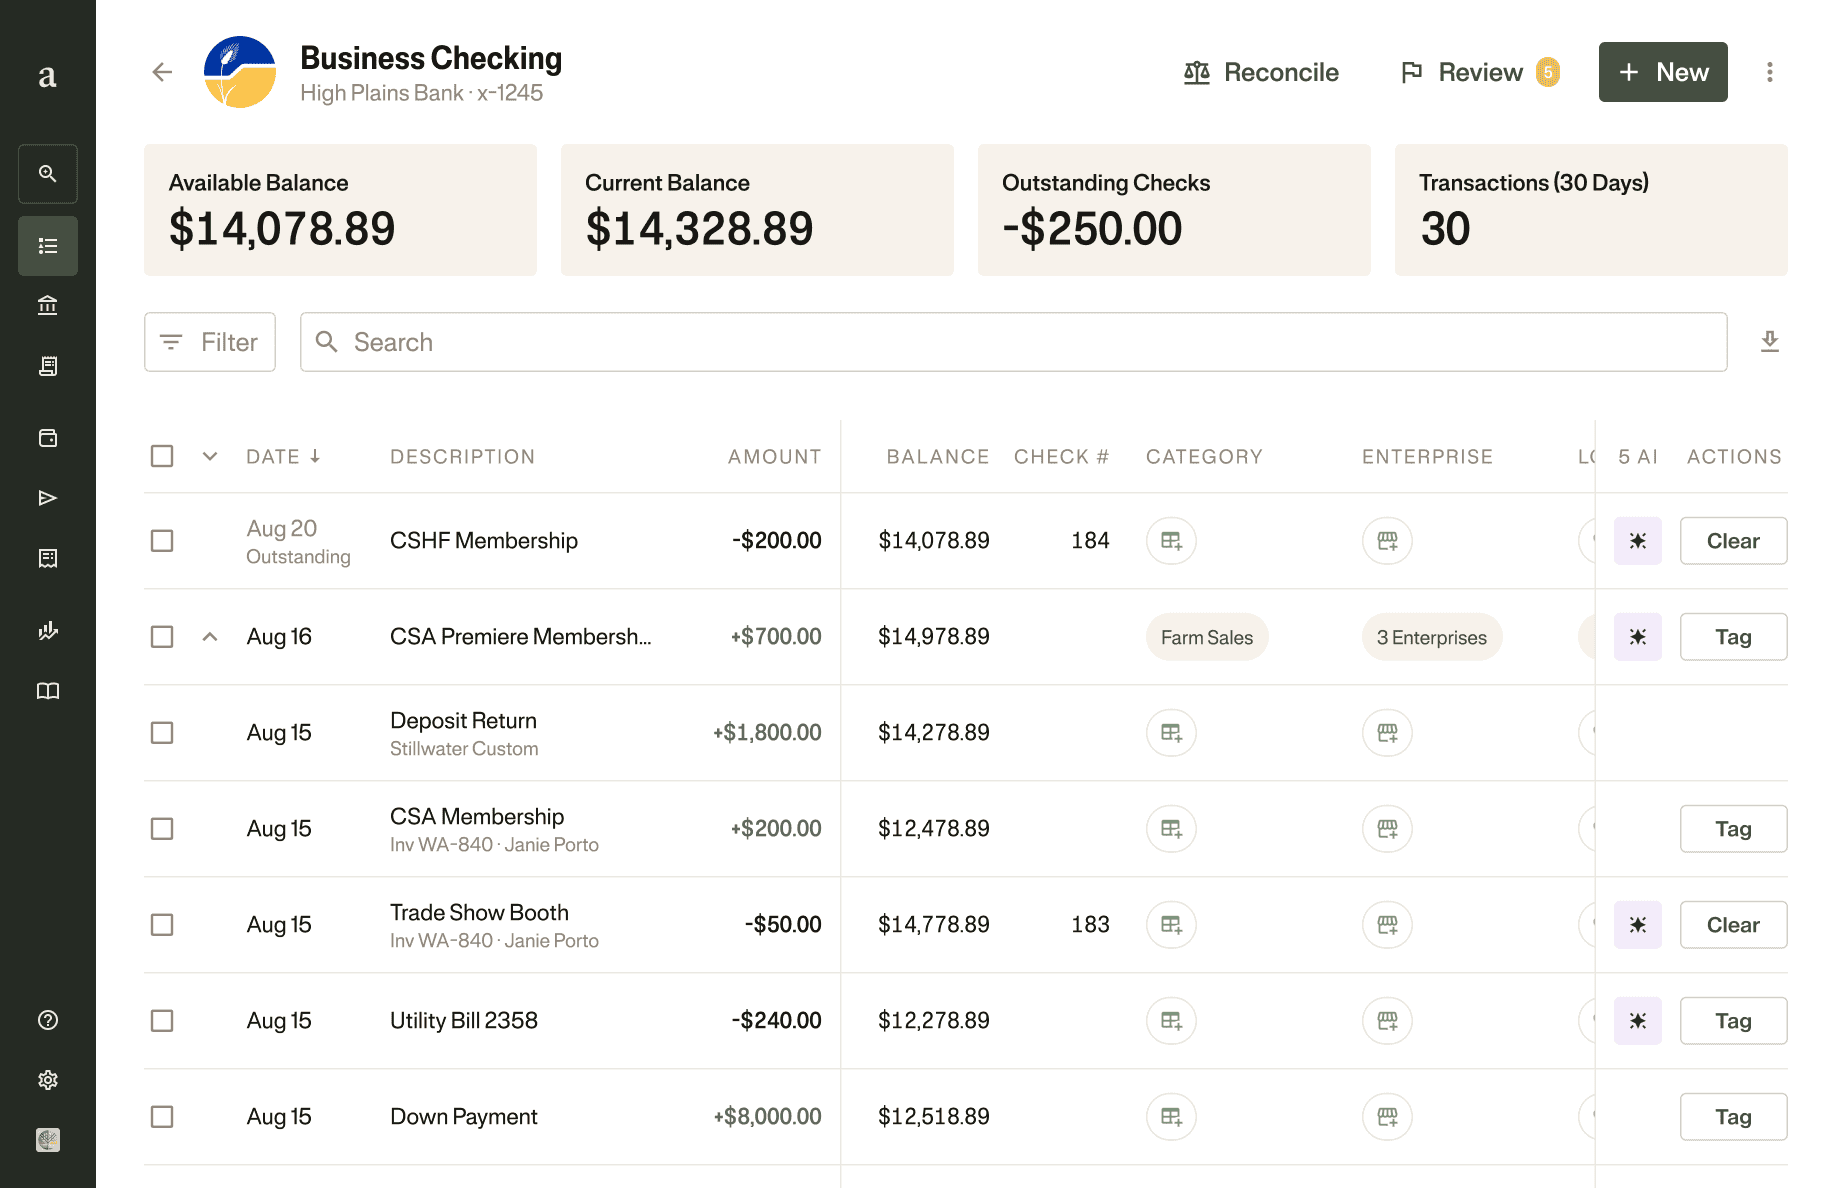Select the Down Payment row checkbox

tap(161, 1117)
